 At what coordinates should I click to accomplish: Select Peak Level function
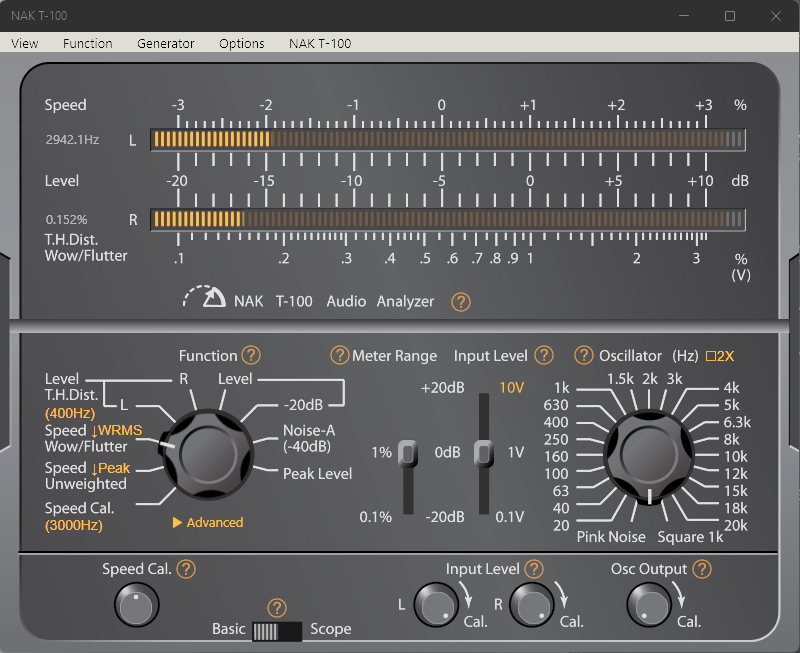[x=317, y=474]
